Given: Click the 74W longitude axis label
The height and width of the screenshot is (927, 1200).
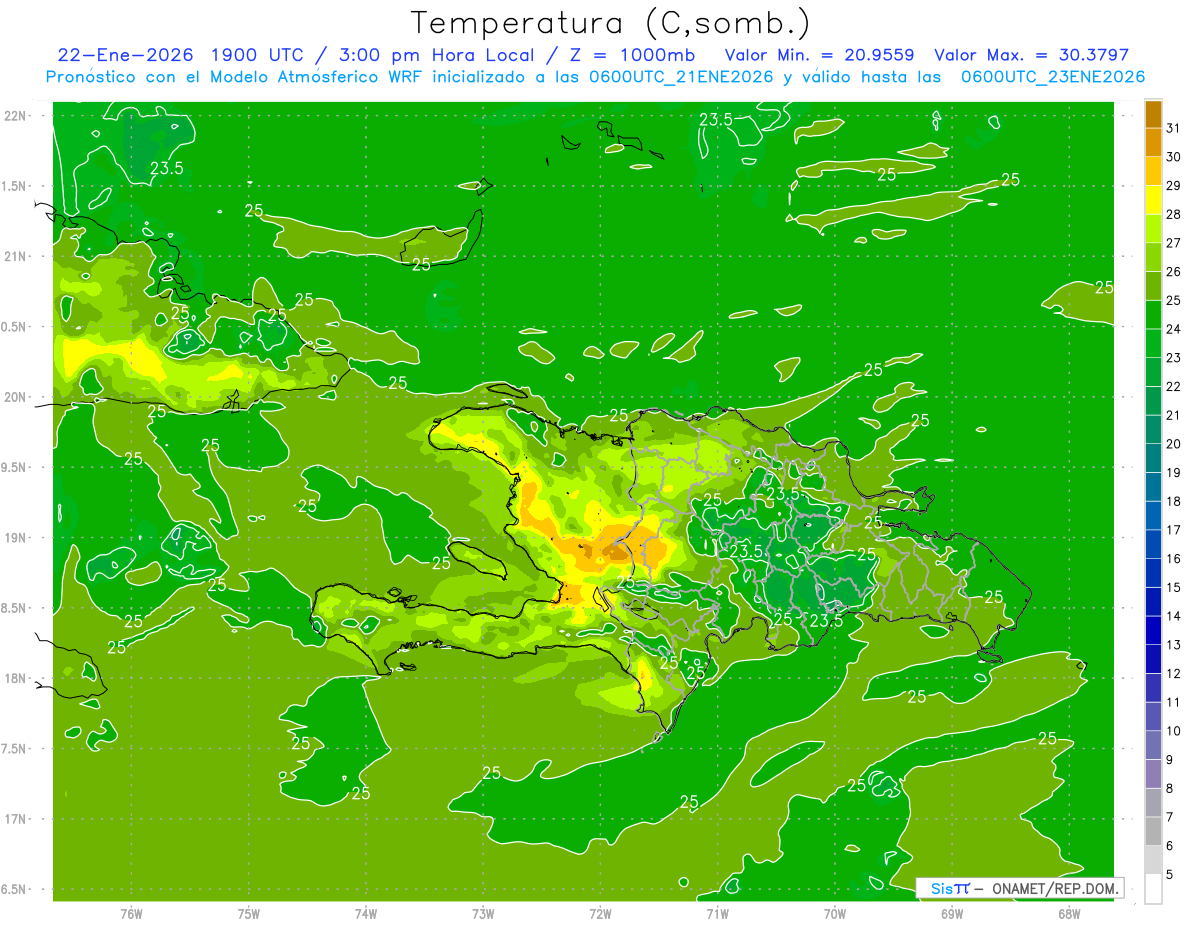Looking at the screenshot, I should pos(366,913).
